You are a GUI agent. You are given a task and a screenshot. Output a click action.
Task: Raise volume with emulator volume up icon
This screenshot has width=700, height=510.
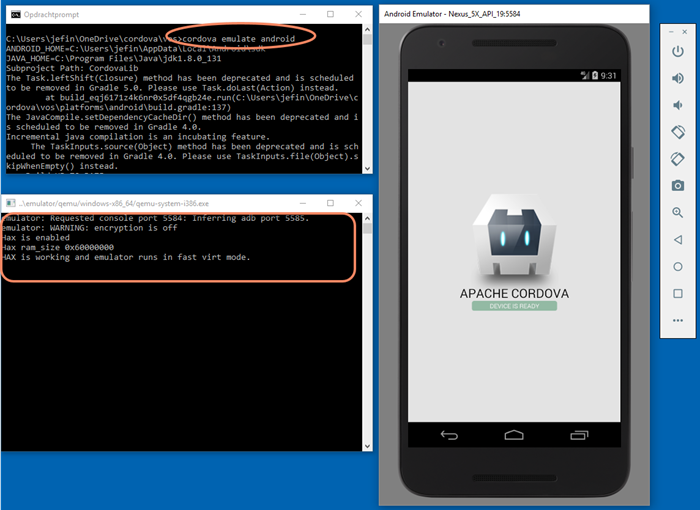coord(678,78)
